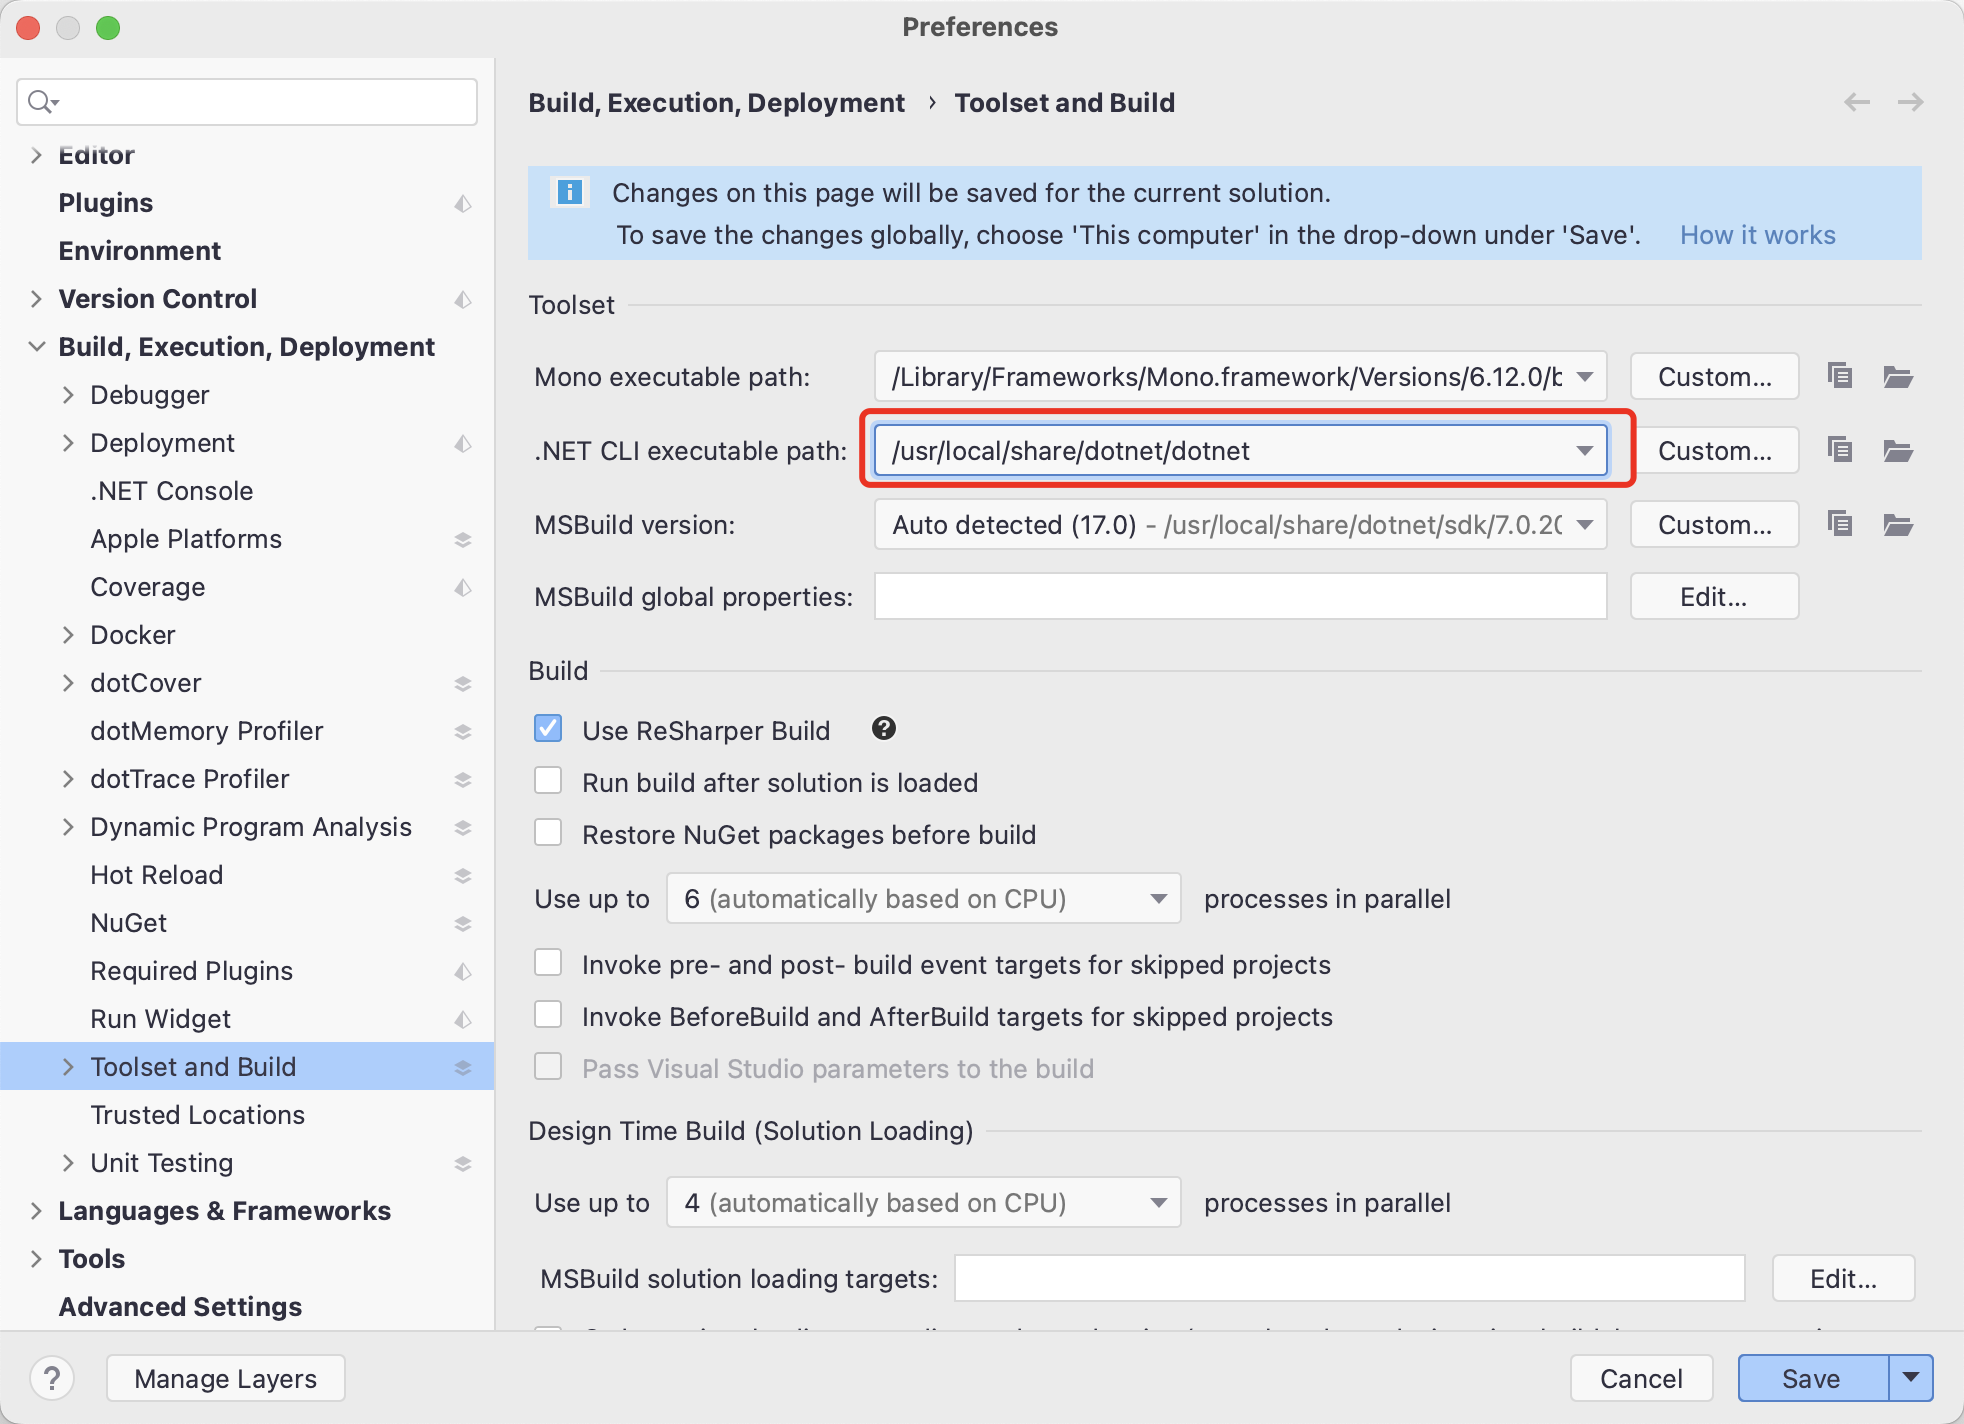This screenshot has height=1424, width=1964.
Task: Click Edit for MSBuild solution loading targets
Action: pos(1843,1279)
